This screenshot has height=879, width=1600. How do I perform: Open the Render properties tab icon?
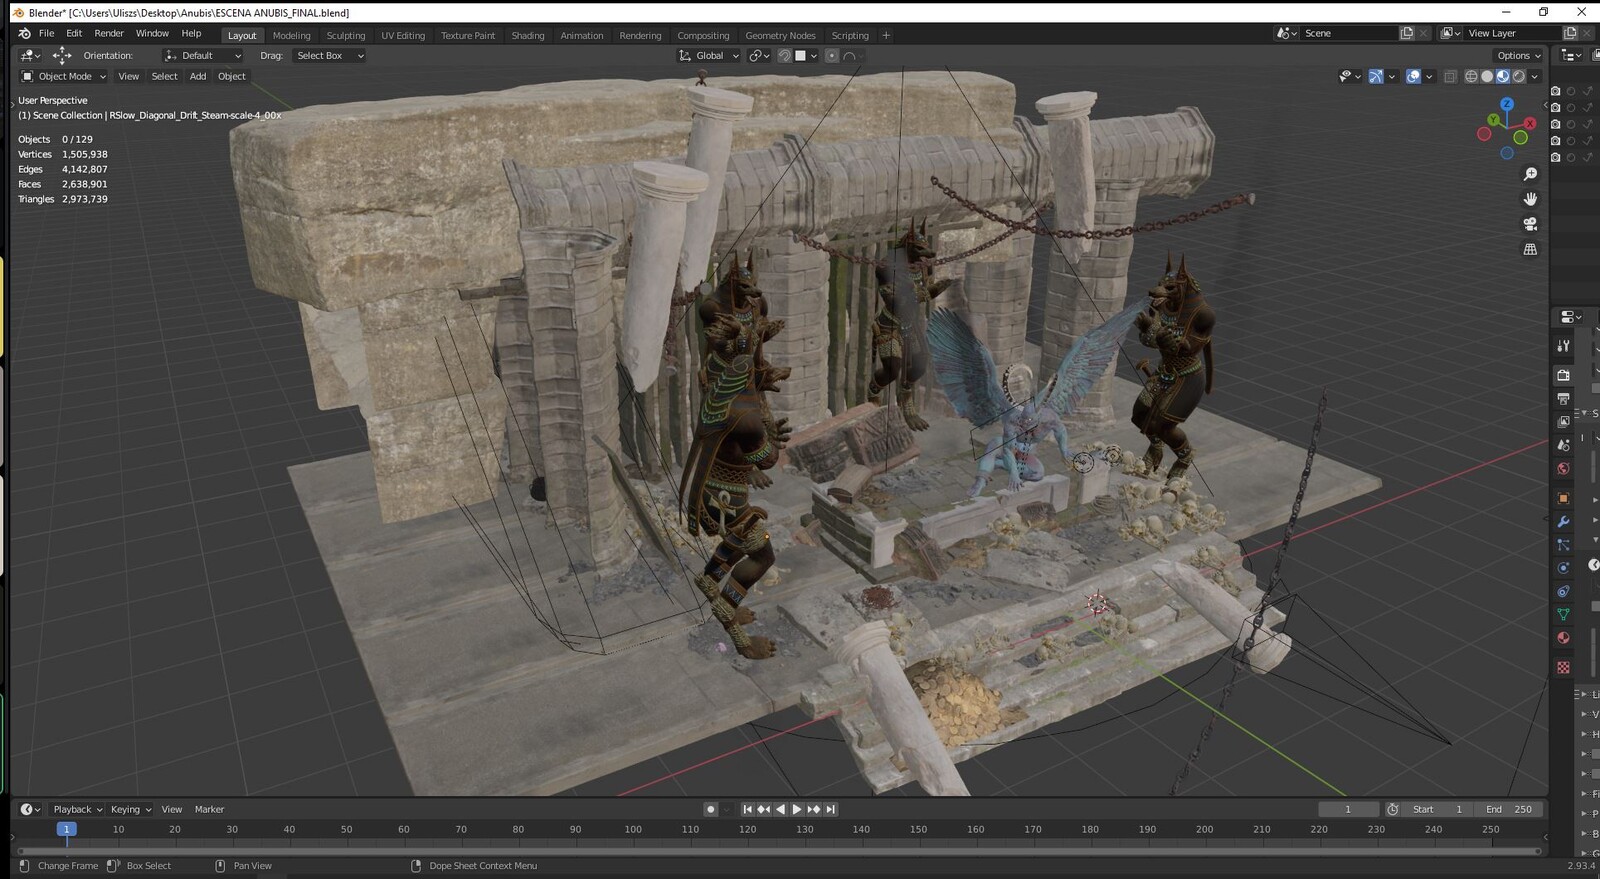click(1563, 375)
